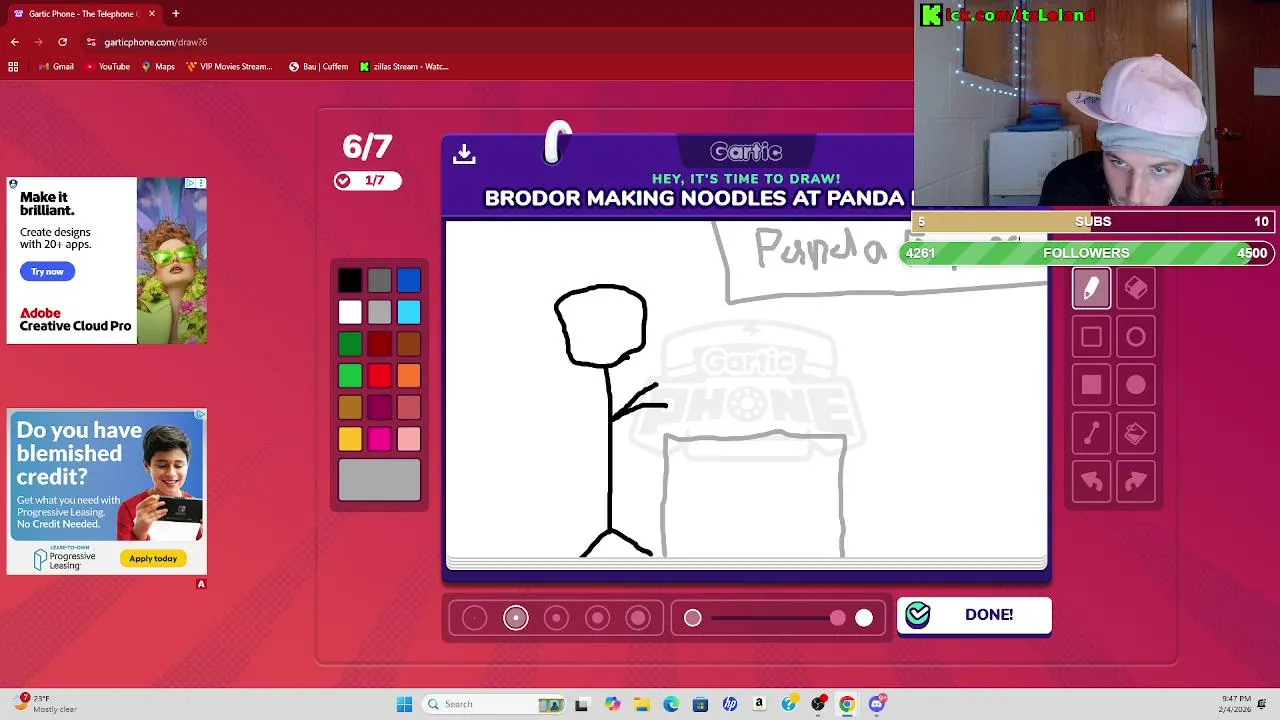Pick the bright red color swatch
The image size is (1280, 720).
coord(379,376)
